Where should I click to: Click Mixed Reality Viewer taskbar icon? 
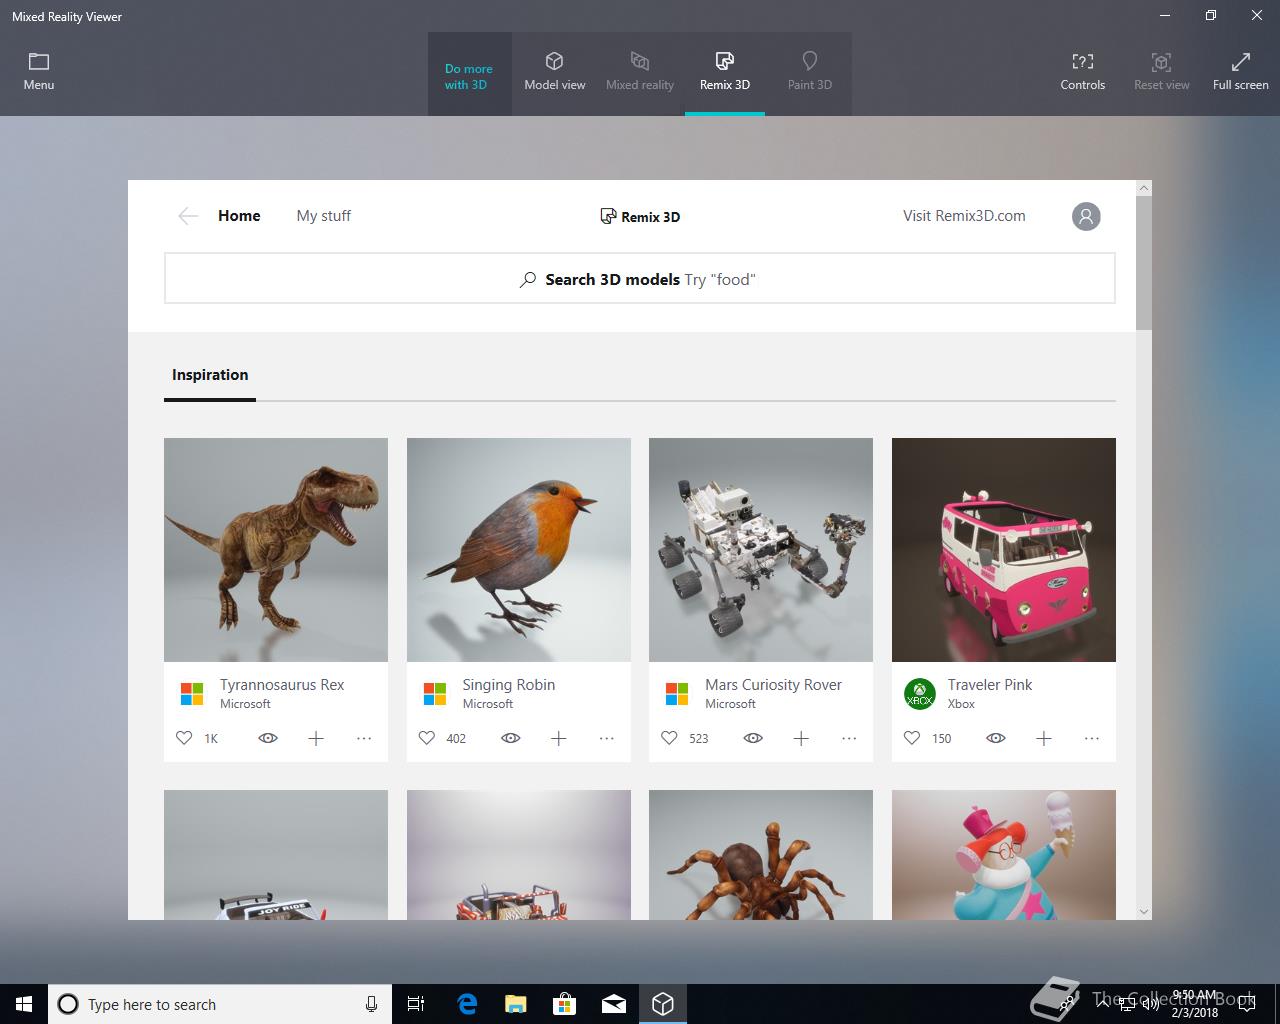coord(663,1004)
